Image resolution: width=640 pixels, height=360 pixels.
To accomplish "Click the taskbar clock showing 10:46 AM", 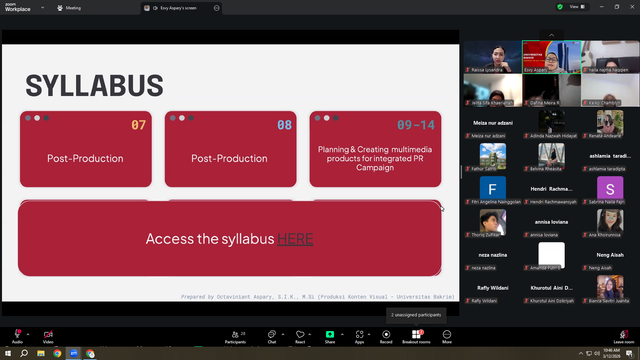I will tap(611, 353).
